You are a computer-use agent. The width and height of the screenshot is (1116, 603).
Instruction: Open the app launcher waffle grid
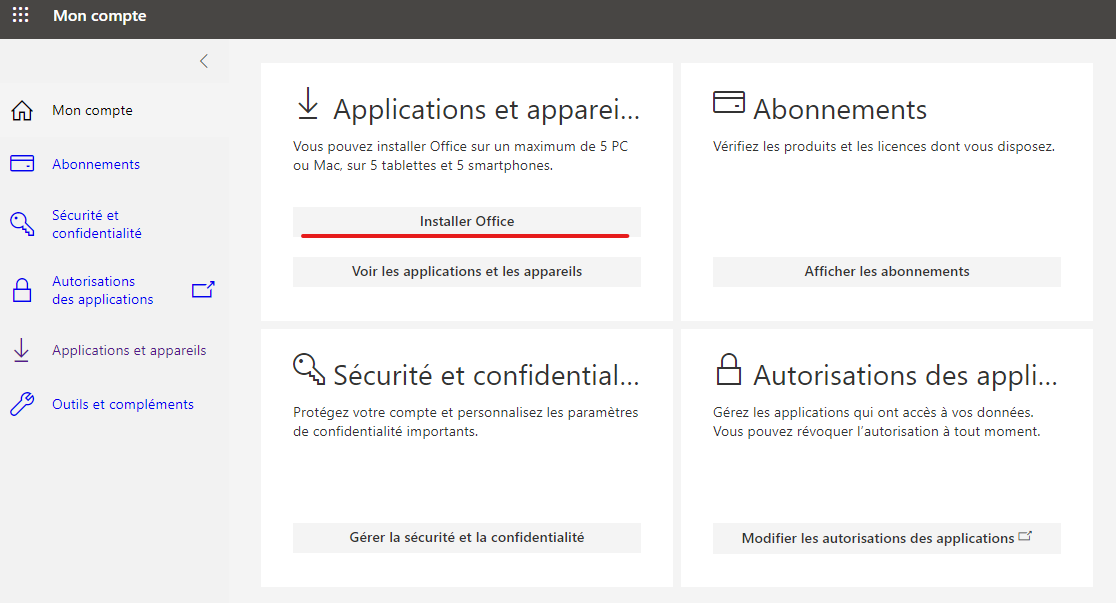pyautogui.click(x=21, y=15)
